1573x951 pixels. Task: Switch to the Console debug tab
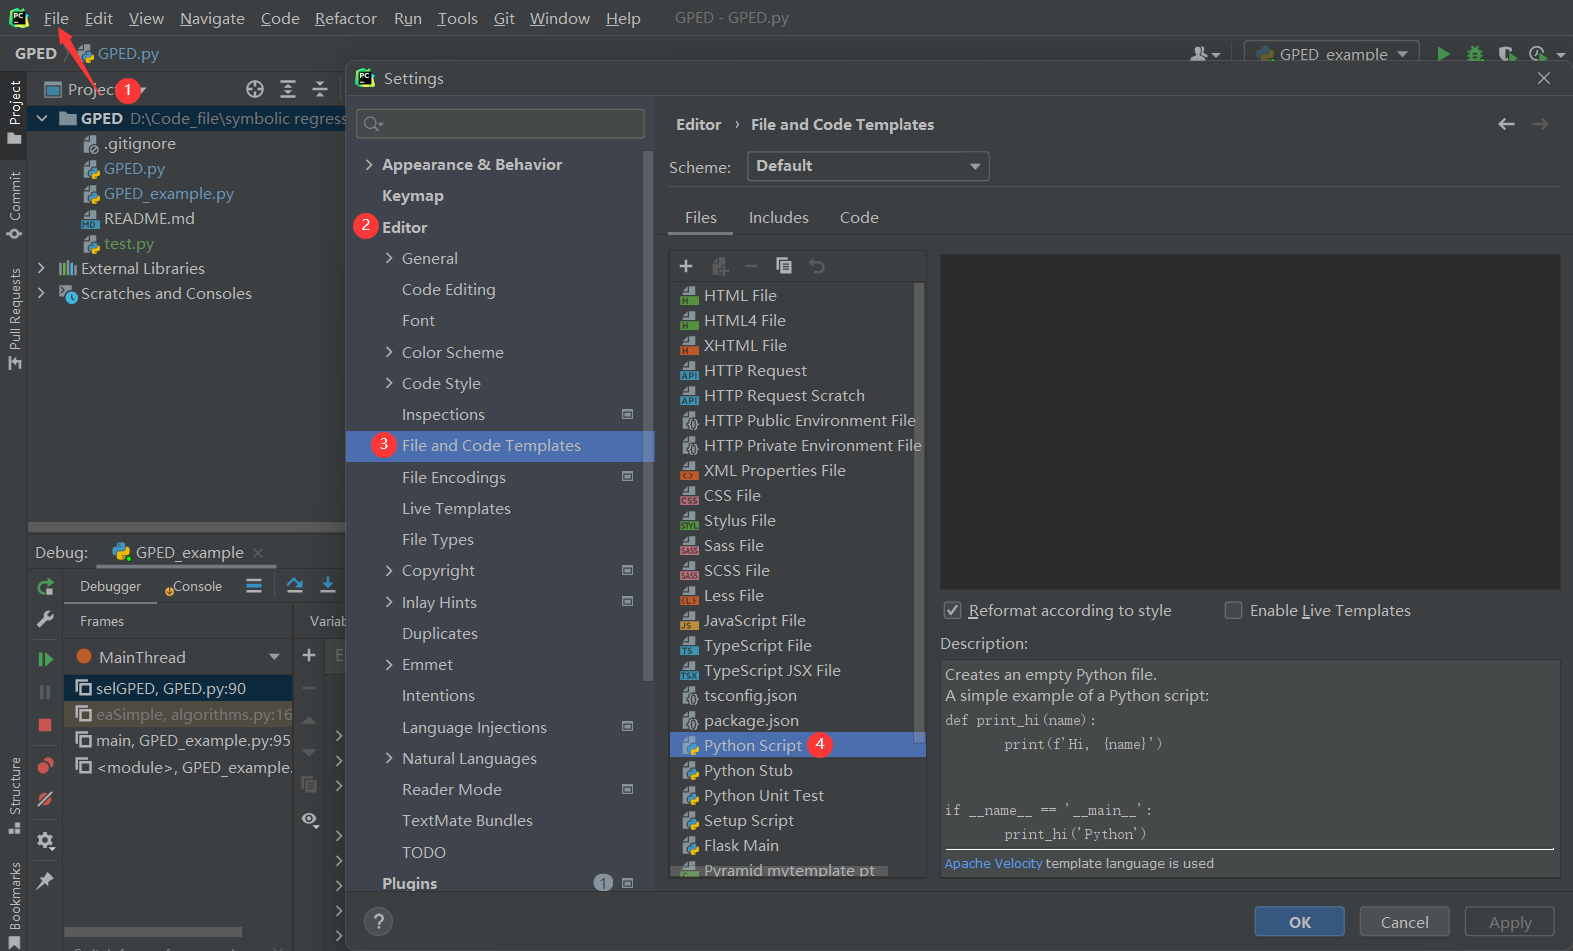[194, 586]
